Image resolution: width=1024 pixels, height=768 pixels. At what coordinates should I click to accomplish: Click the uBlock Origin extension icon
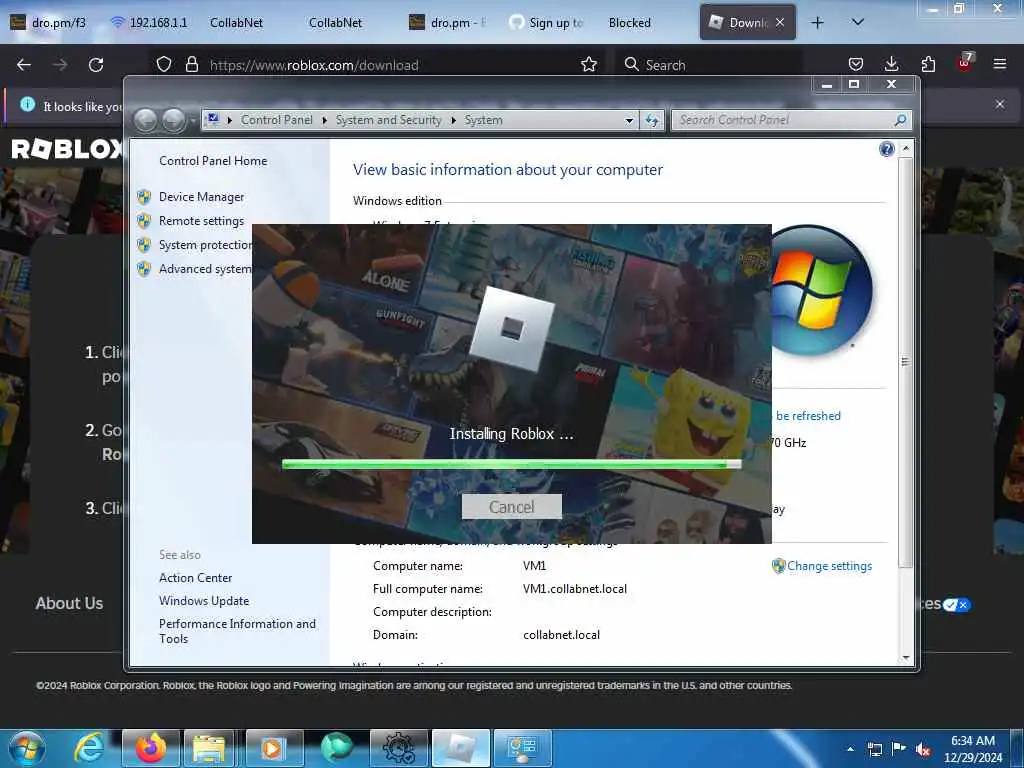click(965, 63)
